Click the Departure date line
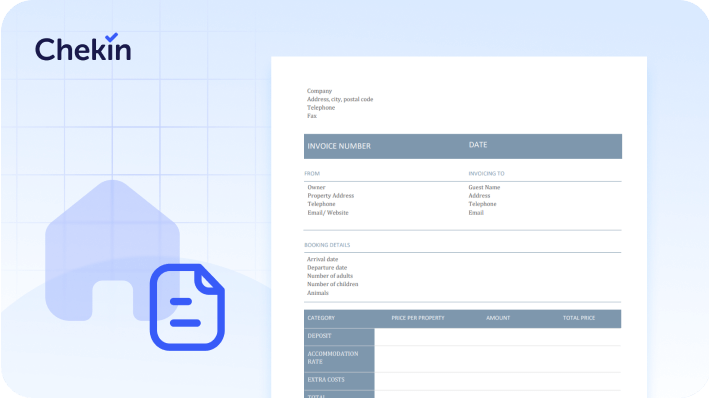Screen dimensions: 711x398 pyautogui.click(x=327, y=267)
